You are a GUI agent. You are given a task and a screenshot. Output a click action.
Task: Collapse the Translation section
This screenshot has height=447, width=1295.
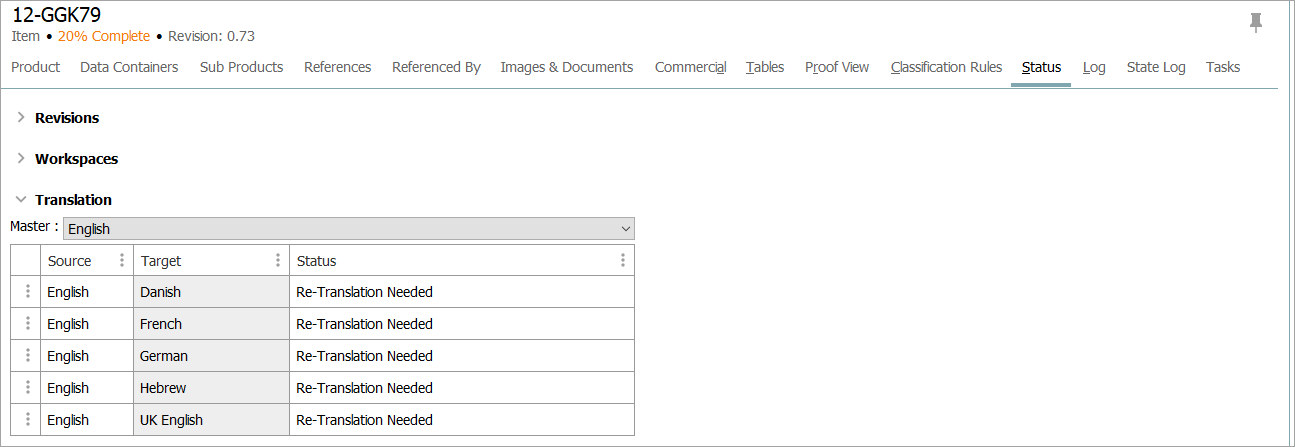(21, 200)
